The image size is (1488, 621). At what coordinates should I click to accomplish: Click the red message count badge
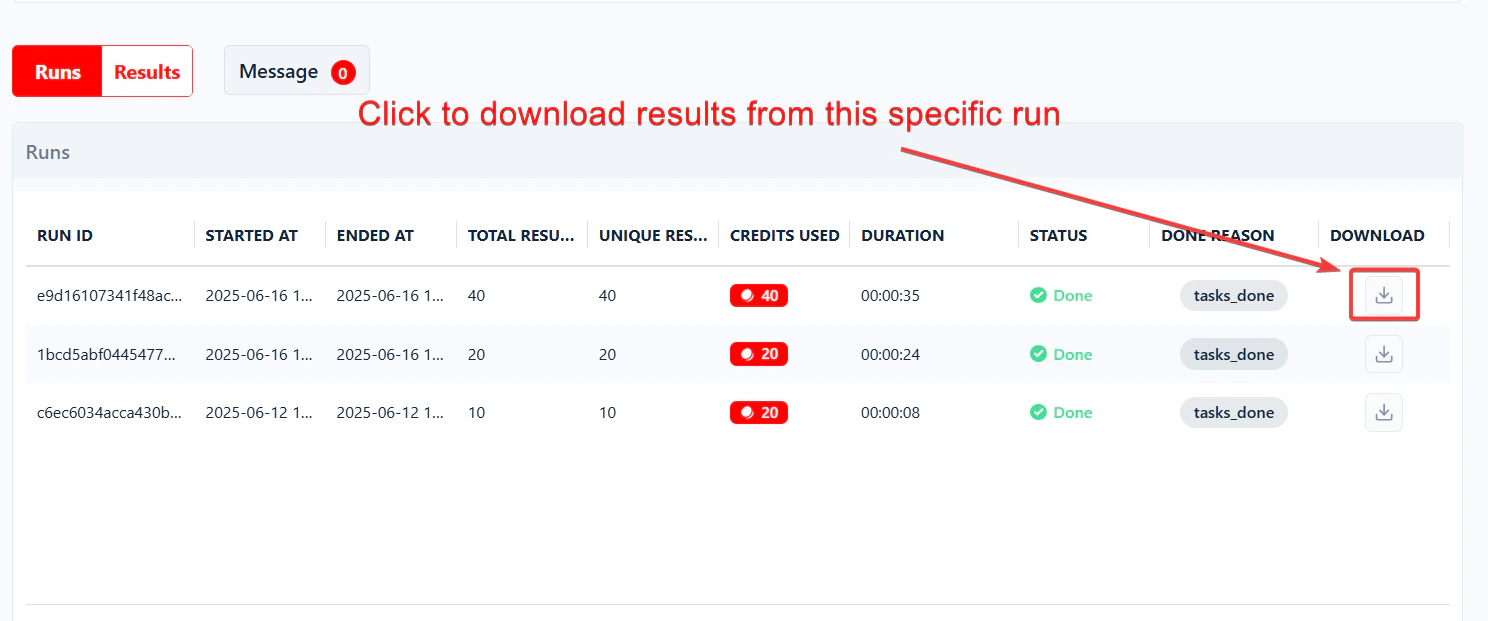[343, 72]
